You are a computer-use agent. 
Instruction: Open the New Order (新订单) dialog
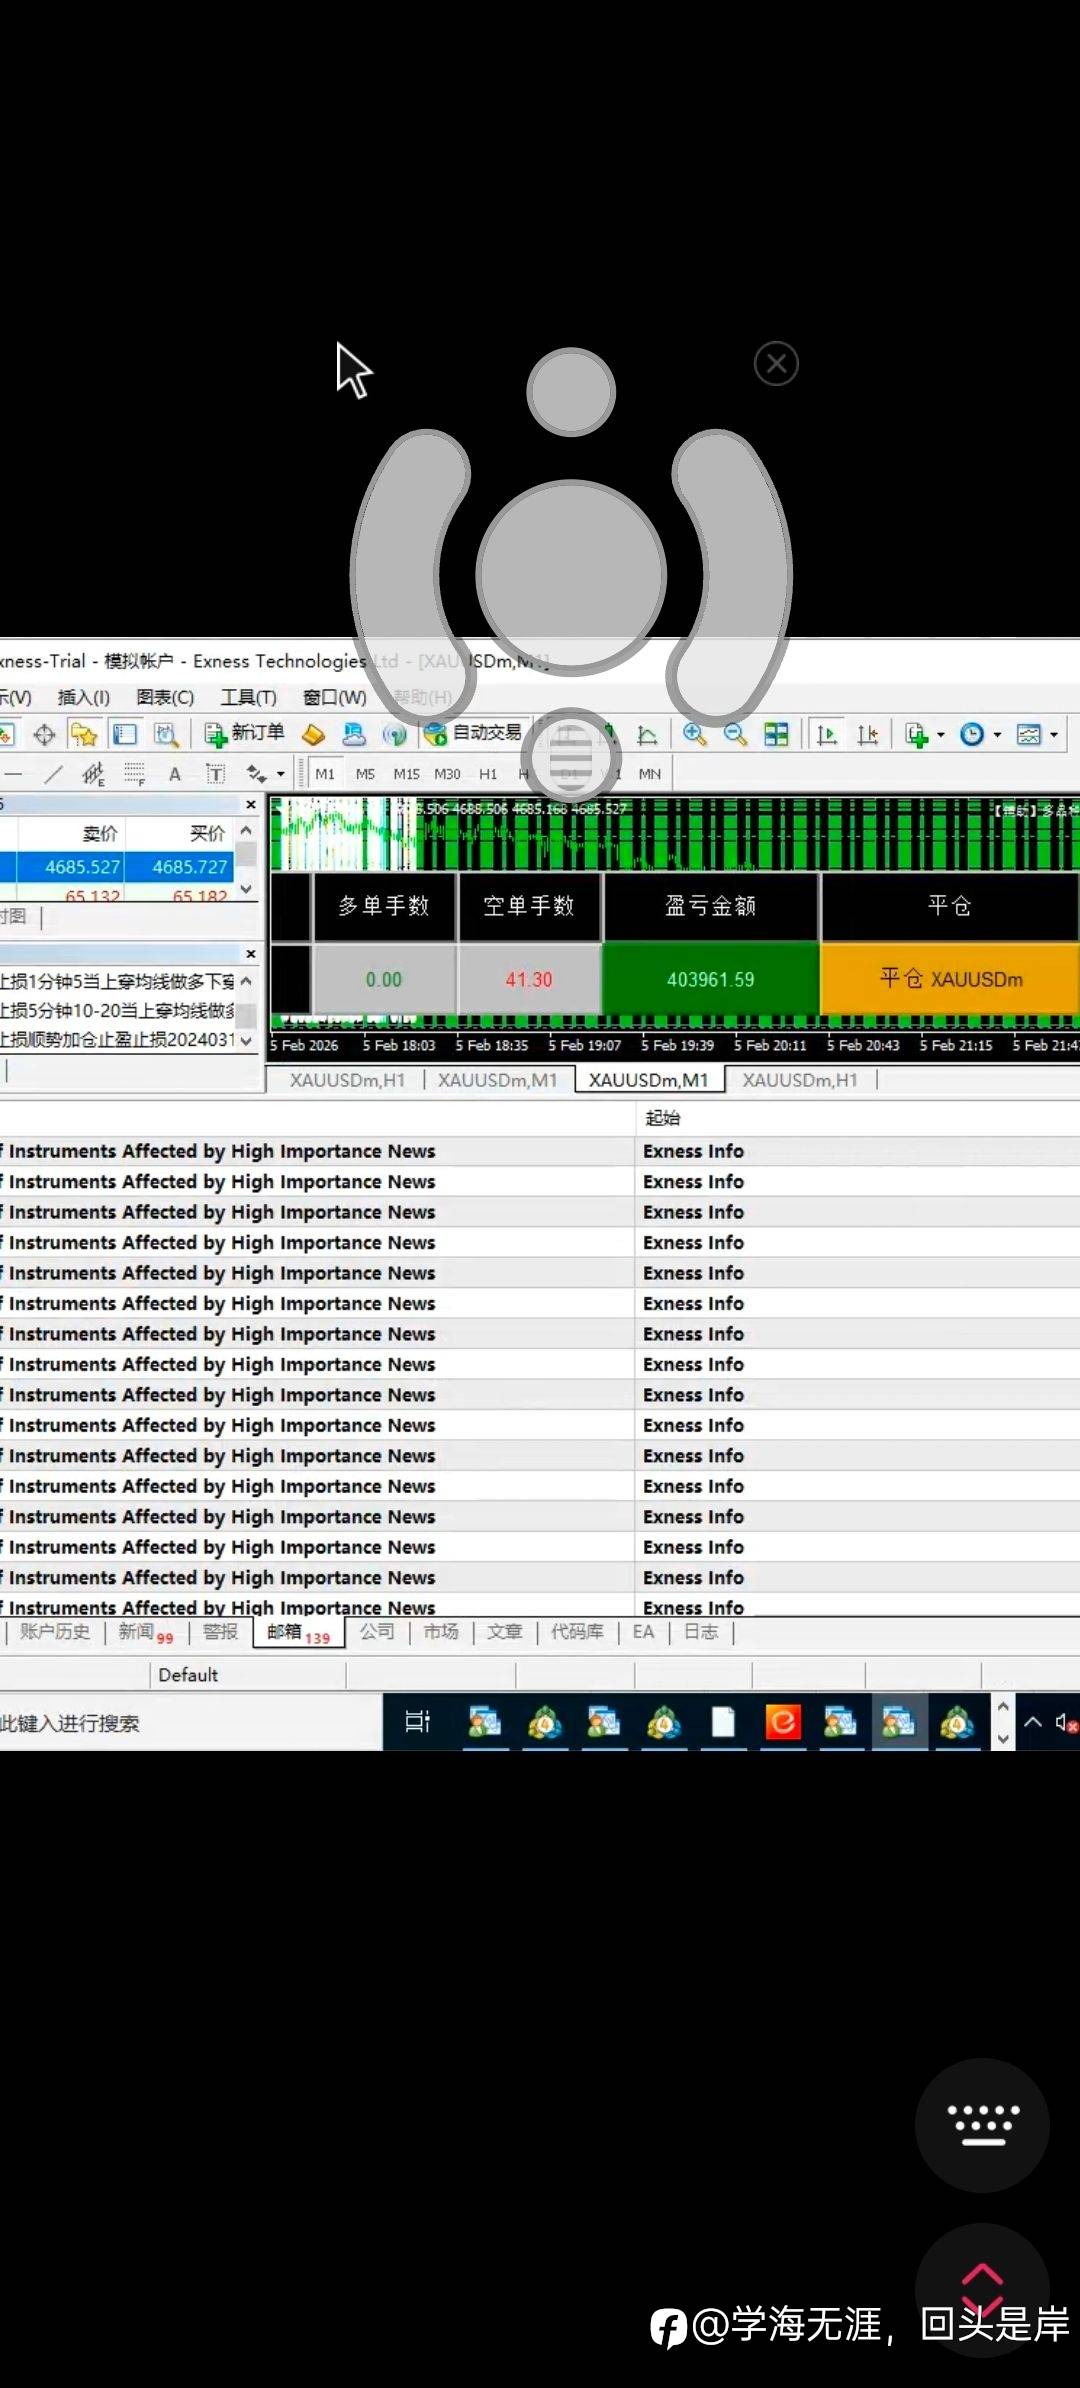point(245,734)
